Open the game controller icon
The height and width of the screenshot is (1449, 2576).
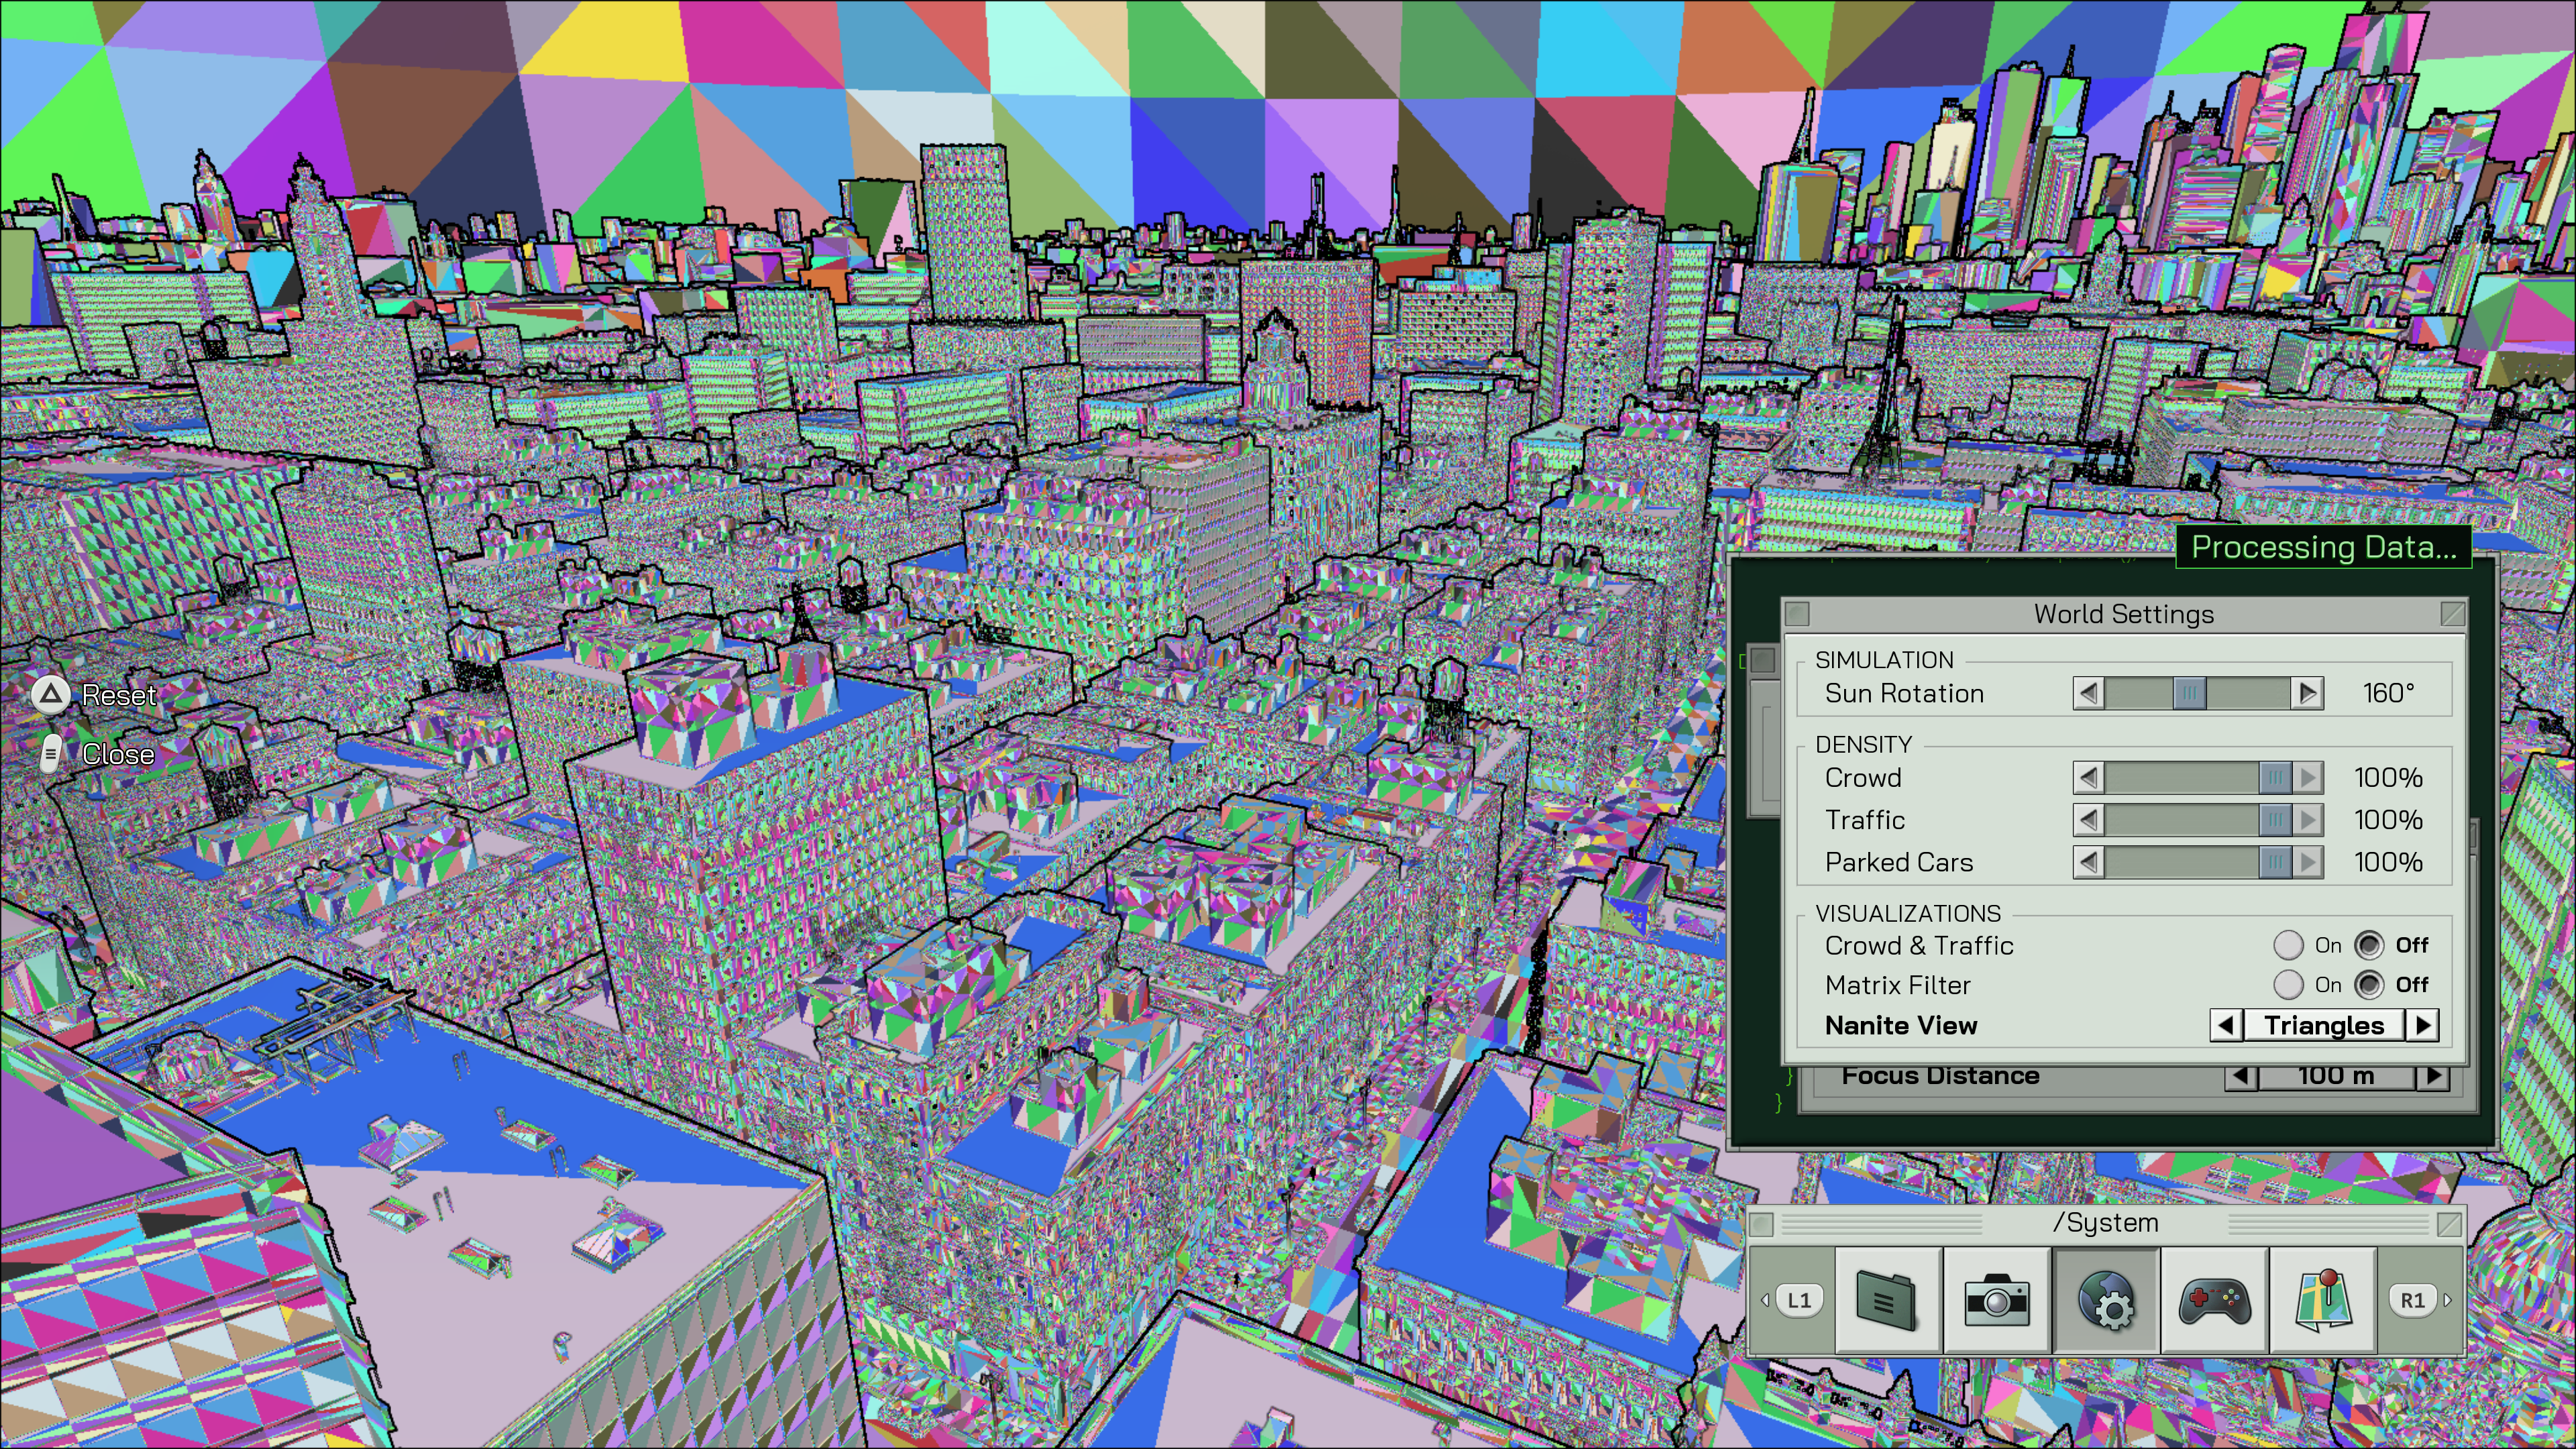point(2214,1300)
